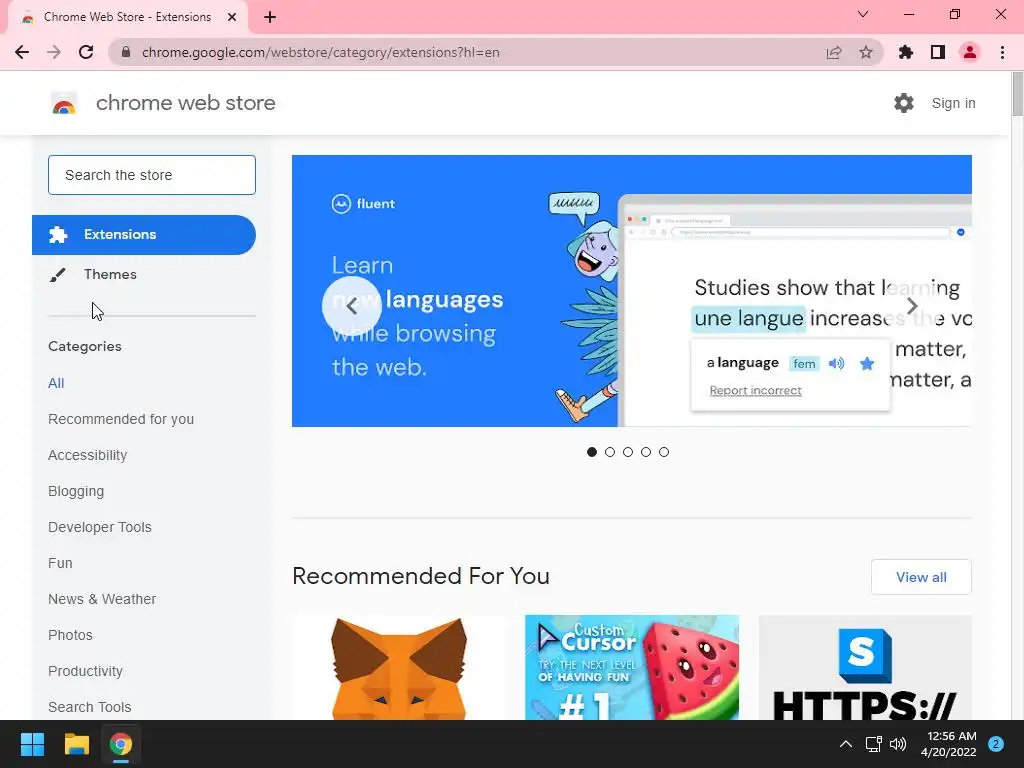This screenshot has height=768, width=1024.
Task: Open Chrome's three-dot menu
Action: click(1002, 52)
